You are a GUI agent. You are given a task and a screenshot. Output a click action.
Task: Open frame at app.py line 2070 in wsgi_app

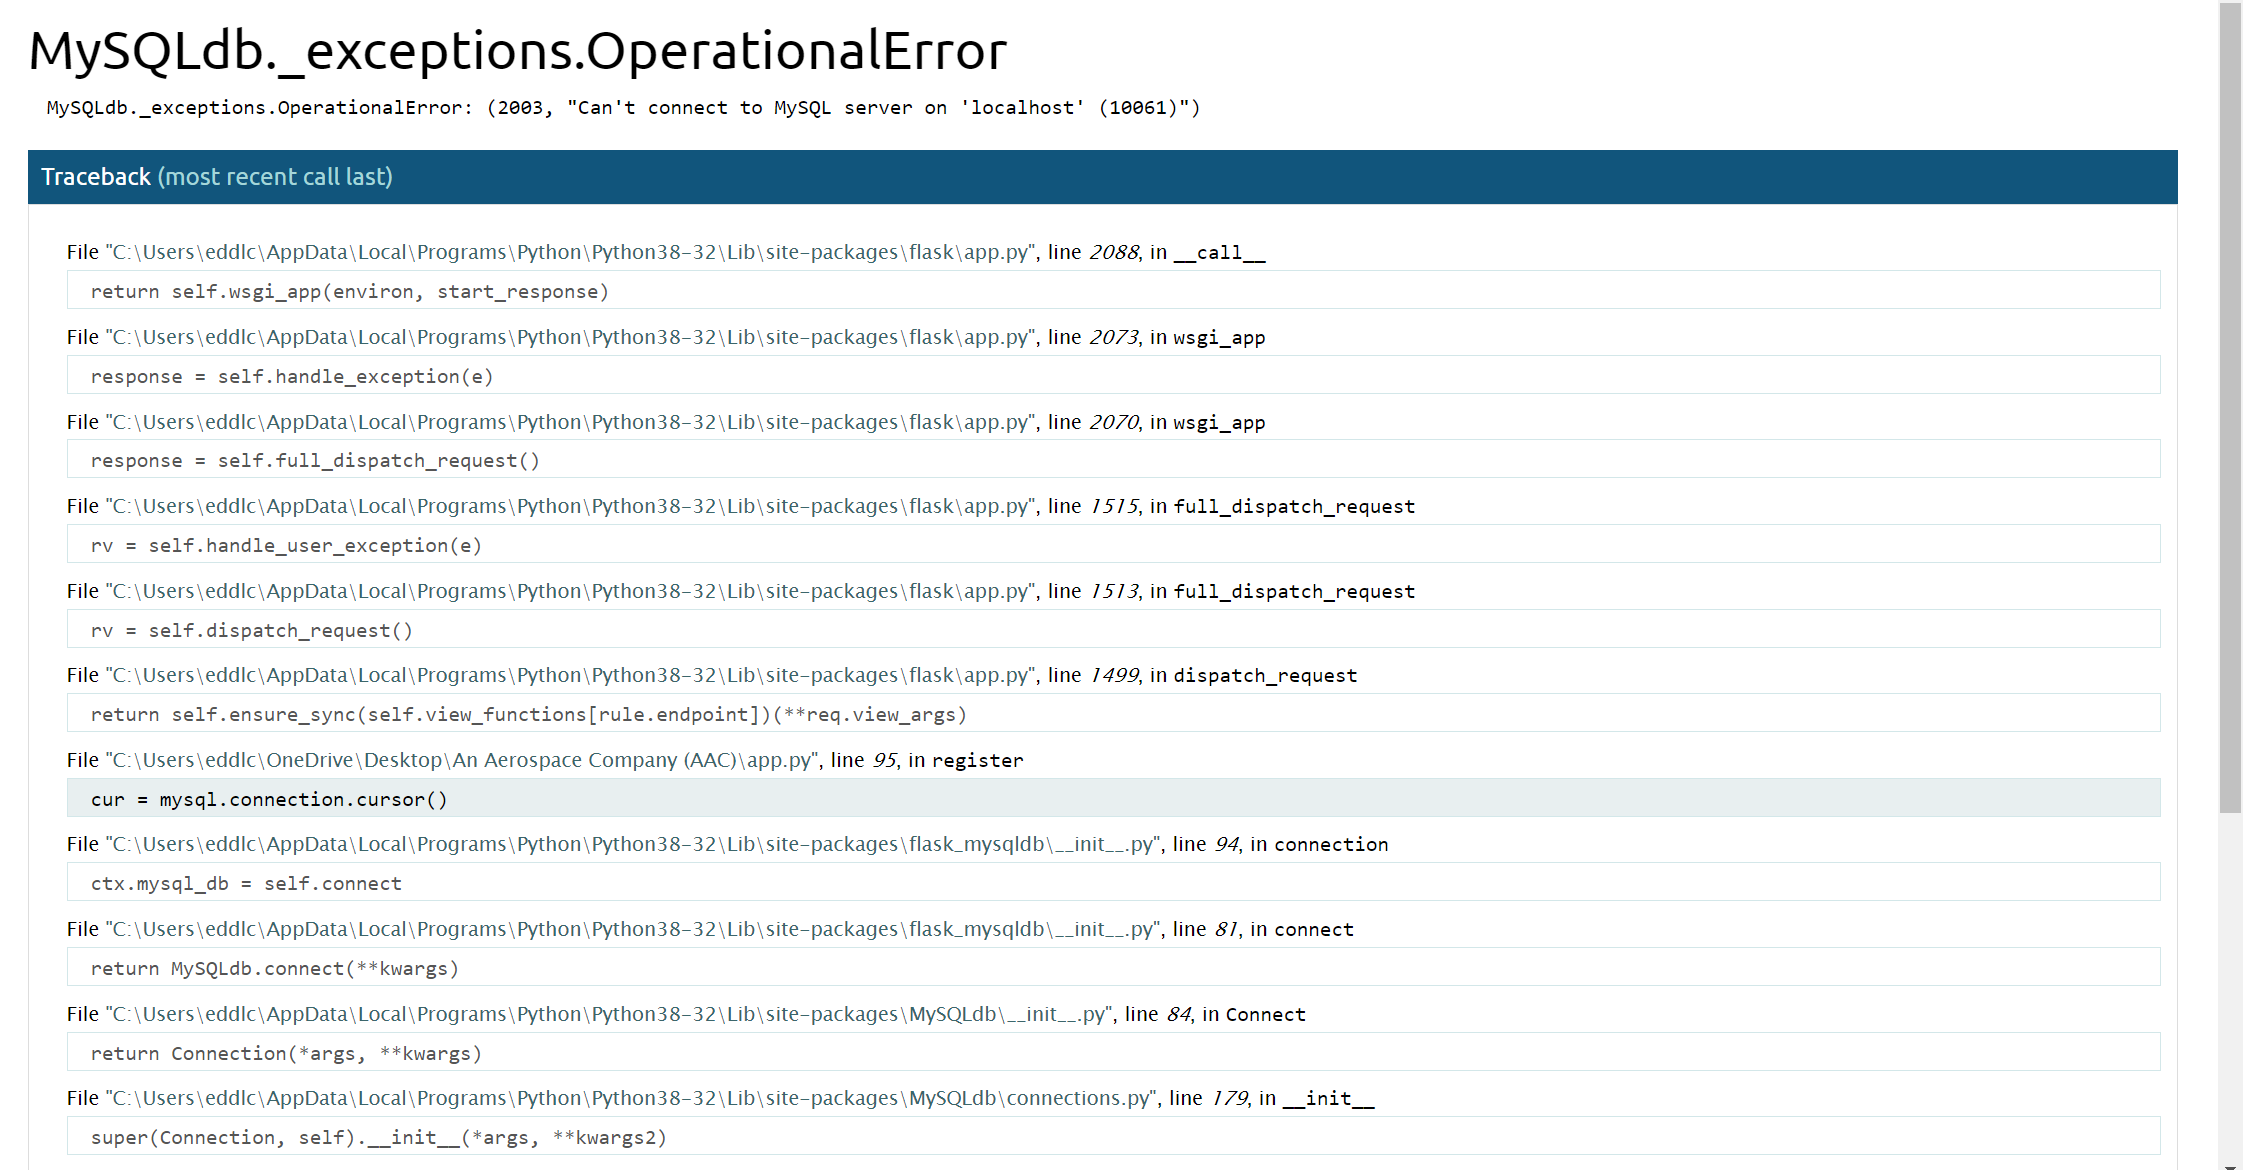[666, 422]
